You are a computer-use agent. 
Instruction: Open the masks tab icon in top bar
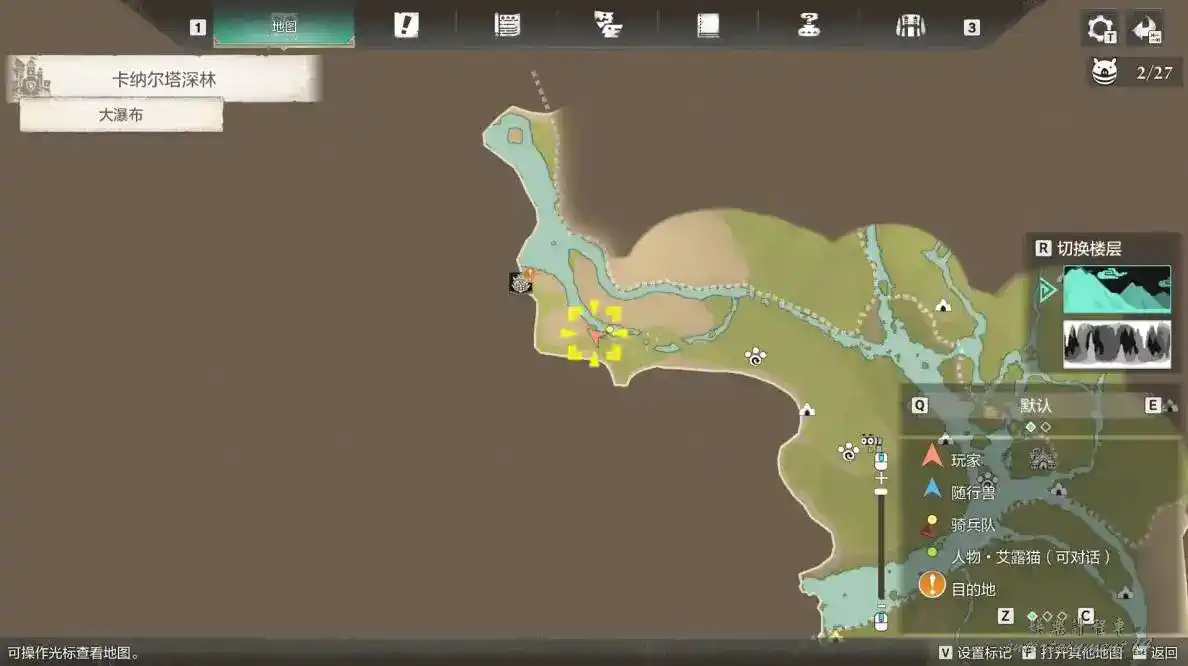tap(607, 26)
